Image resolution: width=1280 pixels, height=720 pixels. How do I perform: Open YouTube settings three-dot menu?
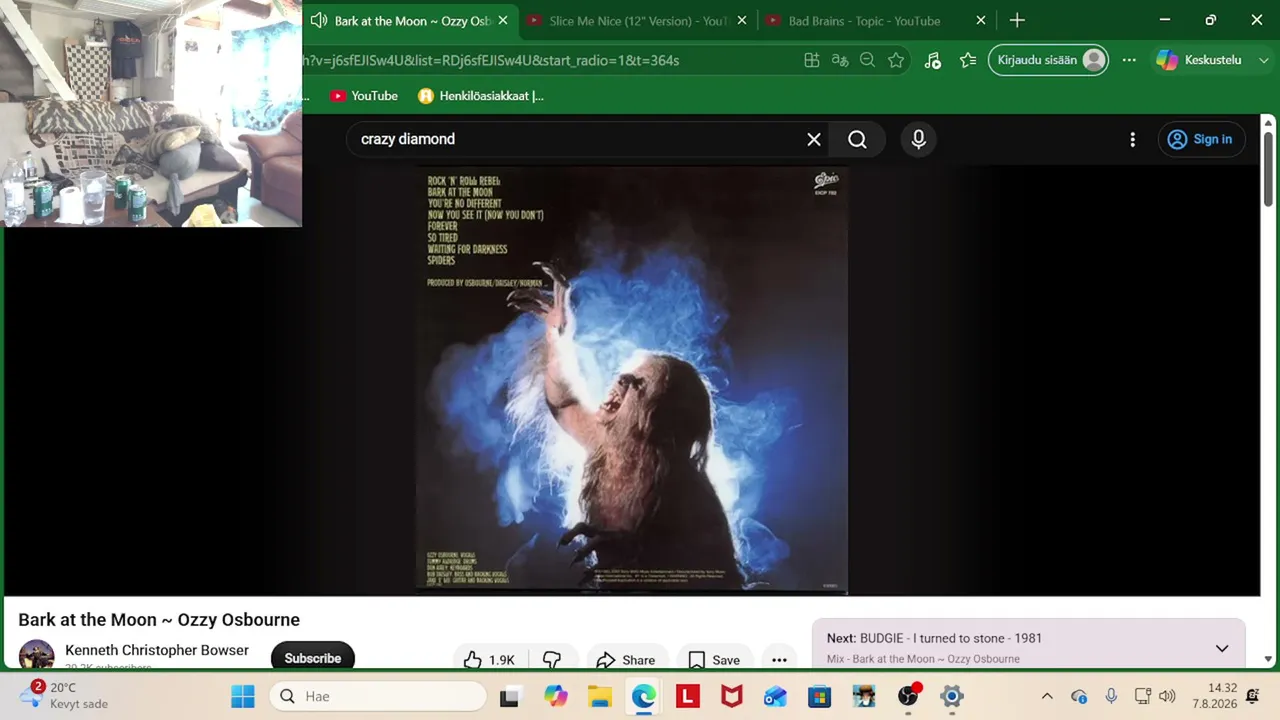click(1132, 140)
